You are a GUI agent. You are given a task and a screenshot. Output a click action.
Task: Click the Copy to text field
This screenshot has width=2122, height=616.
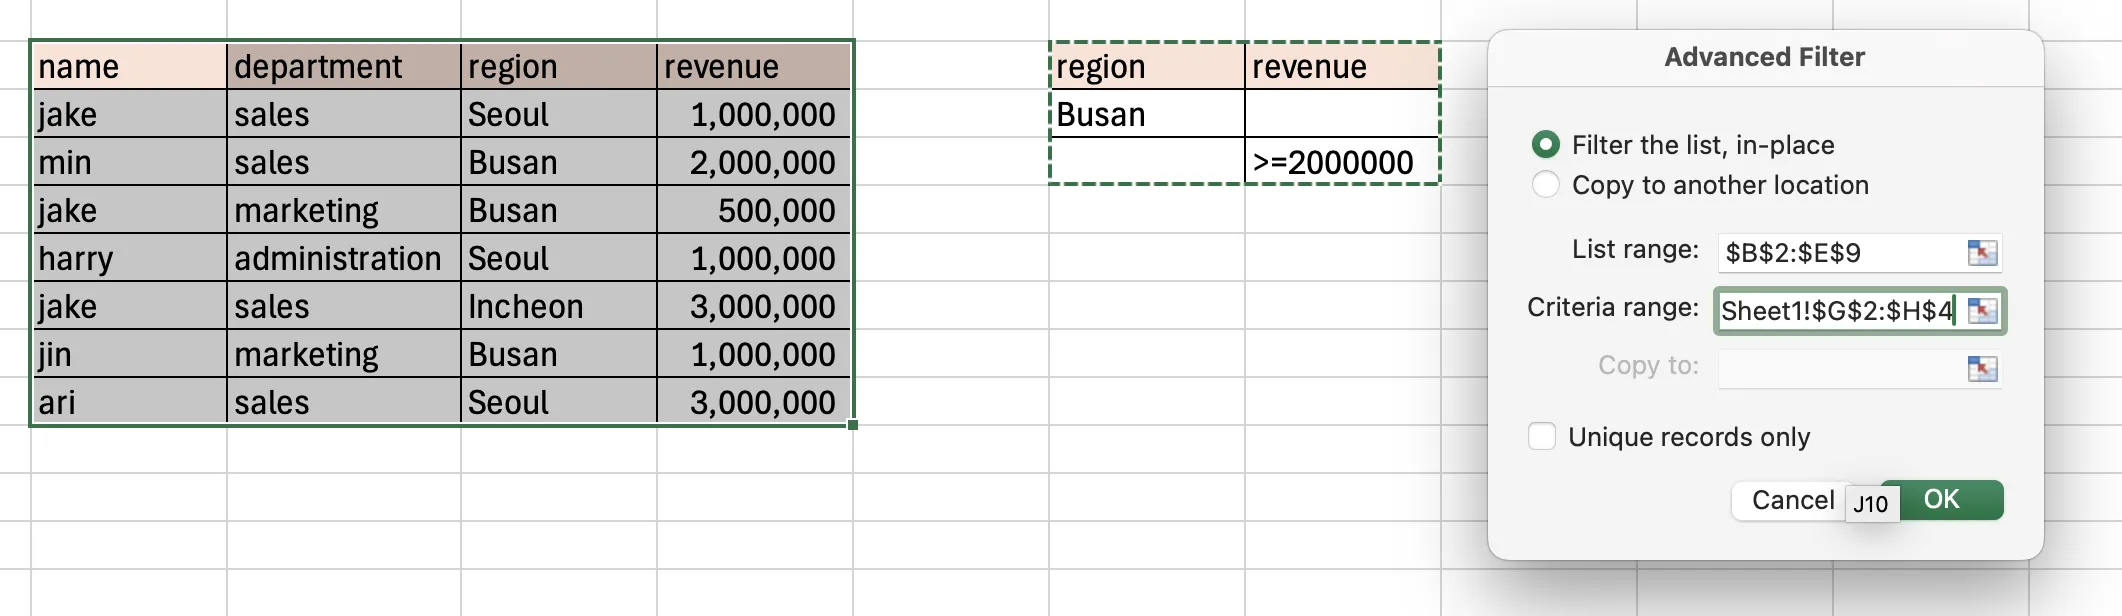click(1840, 369)
